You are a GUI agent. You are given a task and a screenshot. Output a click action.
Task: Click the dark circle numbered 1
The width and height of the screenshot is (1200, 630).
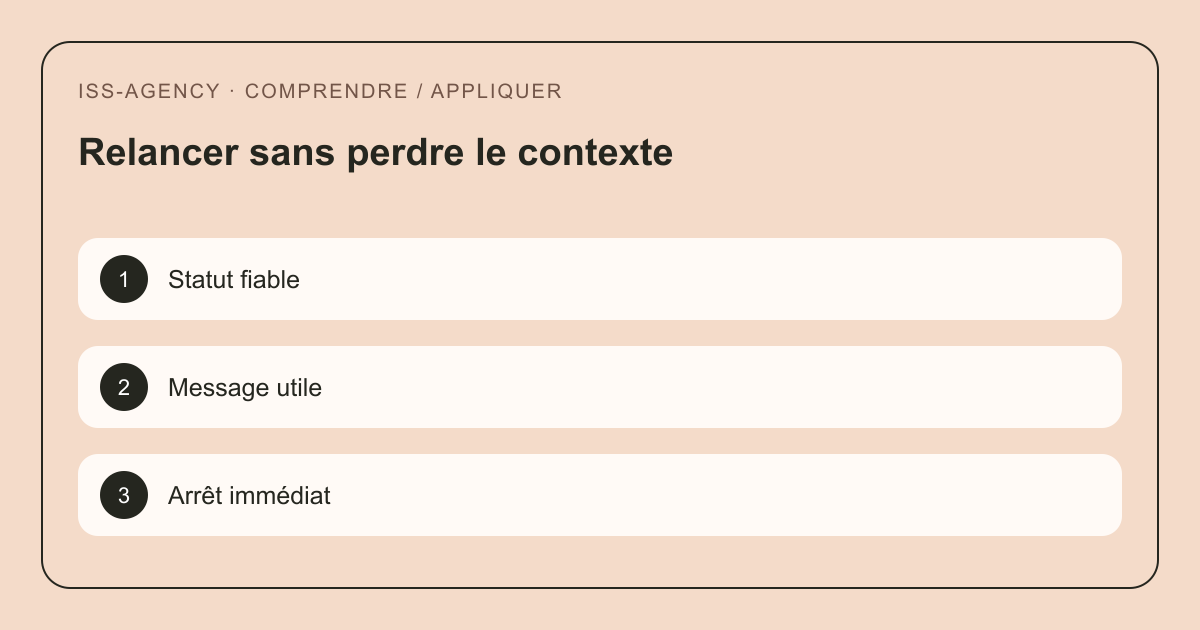coord(124,279)
